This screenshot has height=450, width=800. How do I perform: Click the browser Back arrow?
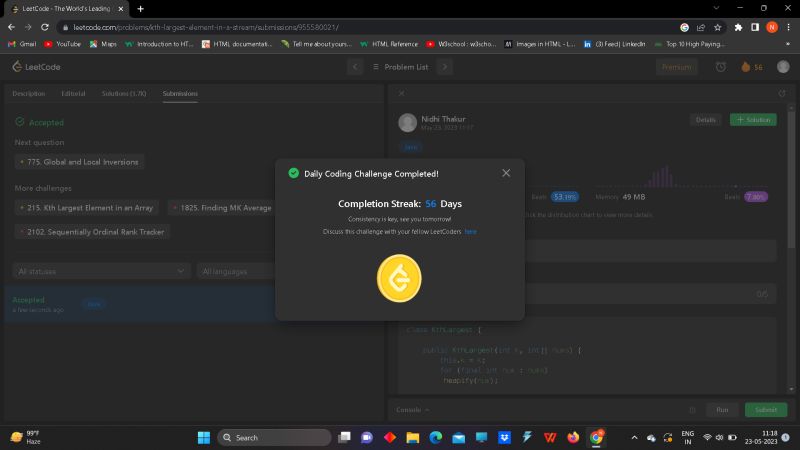pos(11,27)
